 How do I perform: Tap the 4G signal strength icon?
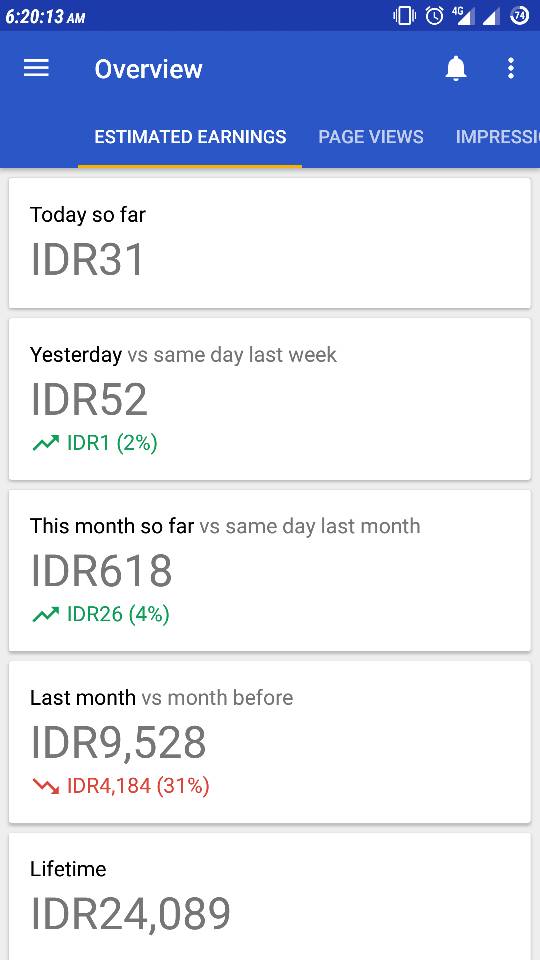(463, 16)
